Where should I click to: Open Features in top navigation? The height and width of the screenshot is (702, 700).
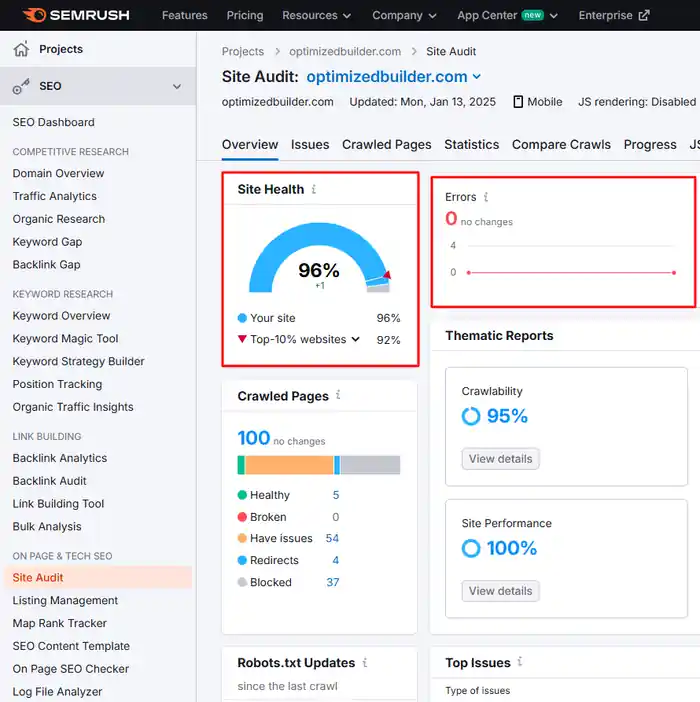point(184,15)
